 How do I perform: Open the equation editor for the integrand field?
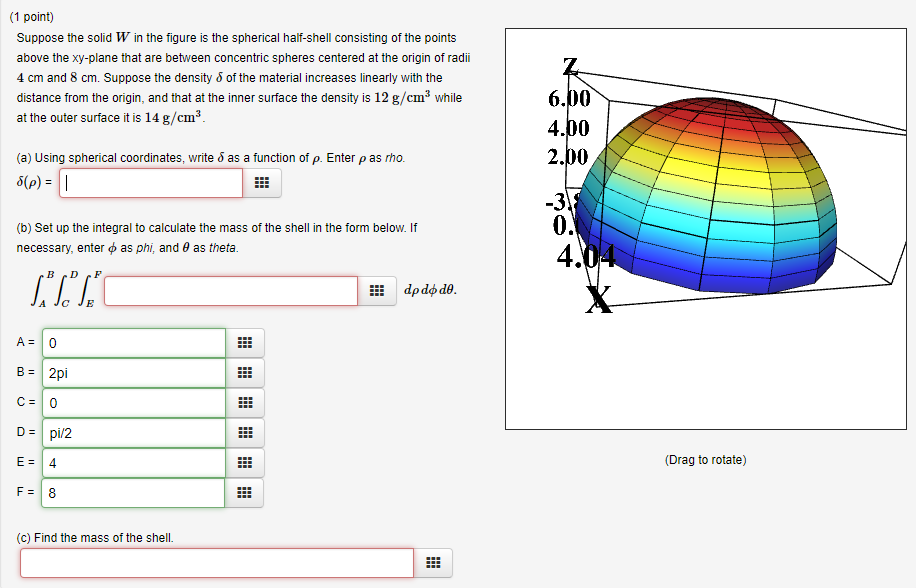point(377,291)
